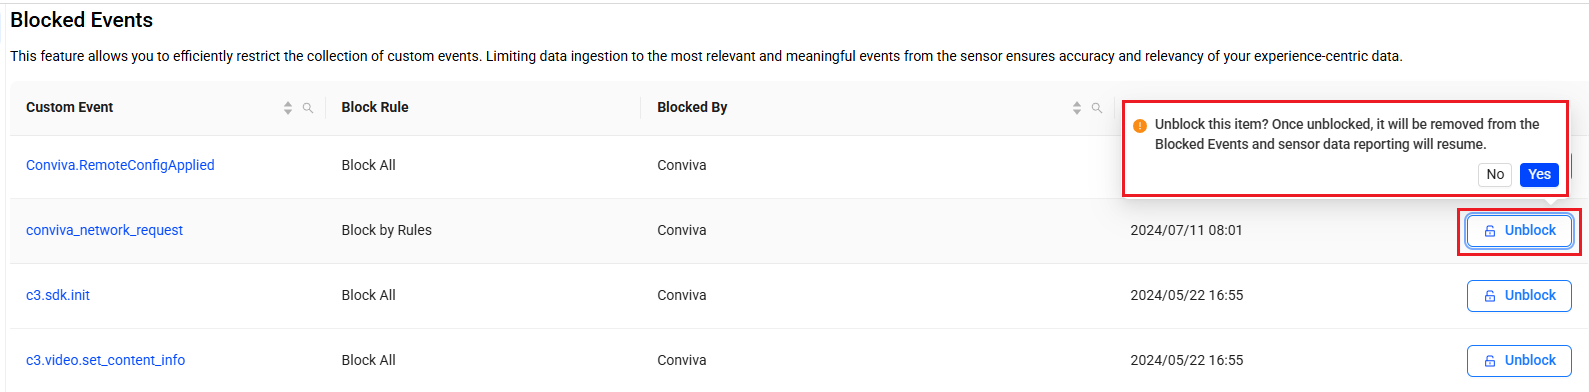Viewport: 1589px width, 392px height.
Task: Sort the Custom Event column
Action: [288, 108]
